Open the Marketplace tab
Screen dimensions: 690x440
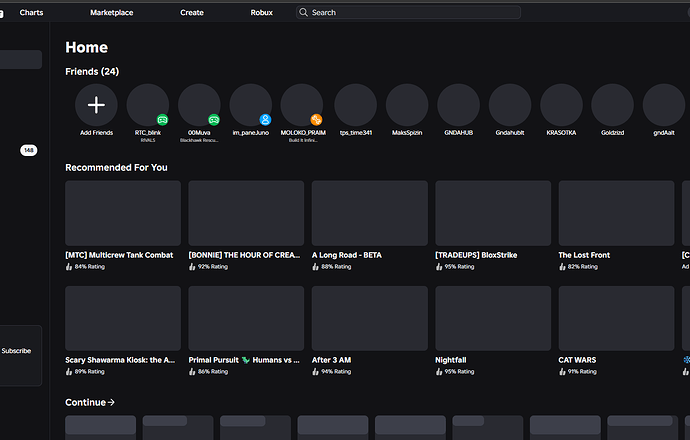click(112, 12)
